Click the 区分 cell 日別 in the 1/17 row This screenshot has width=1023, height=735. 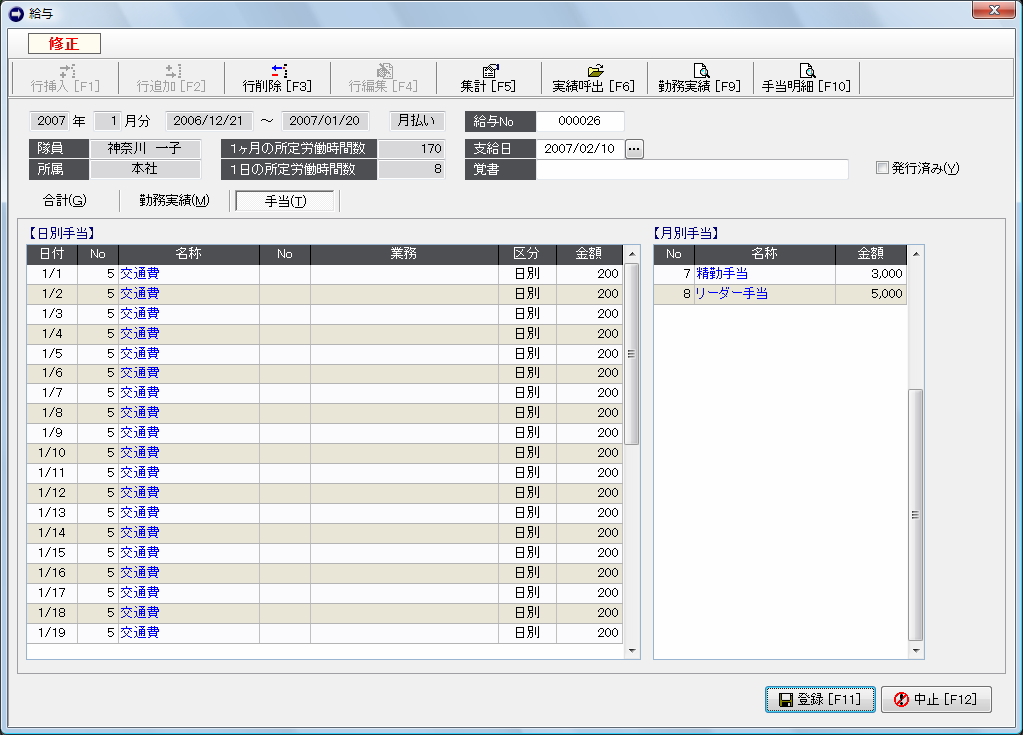tap(527, 593)
